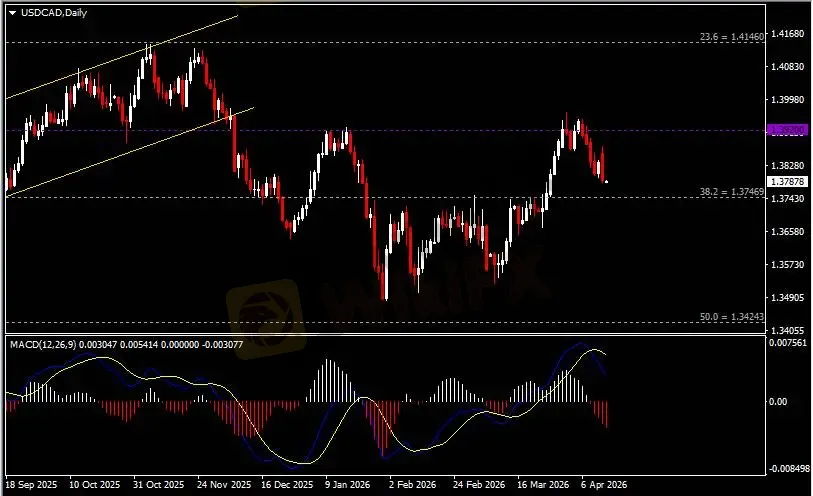Click the 18 Sep 2025 date label
813x496 pixels.
(31, 485)
